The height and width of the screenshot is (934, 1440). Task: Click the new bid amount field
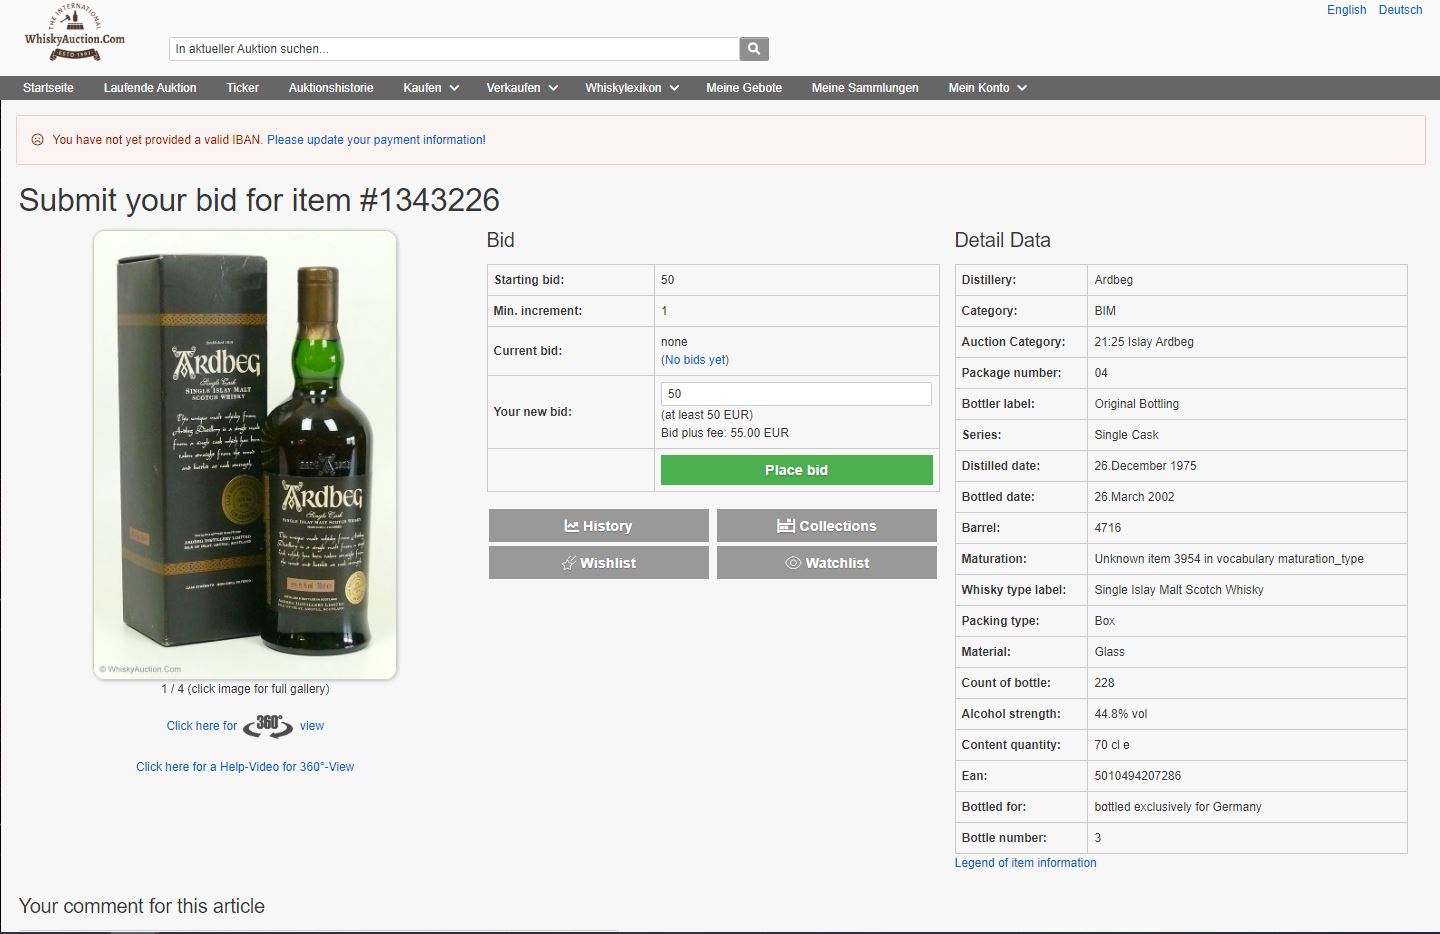click(x=796, y=394)
